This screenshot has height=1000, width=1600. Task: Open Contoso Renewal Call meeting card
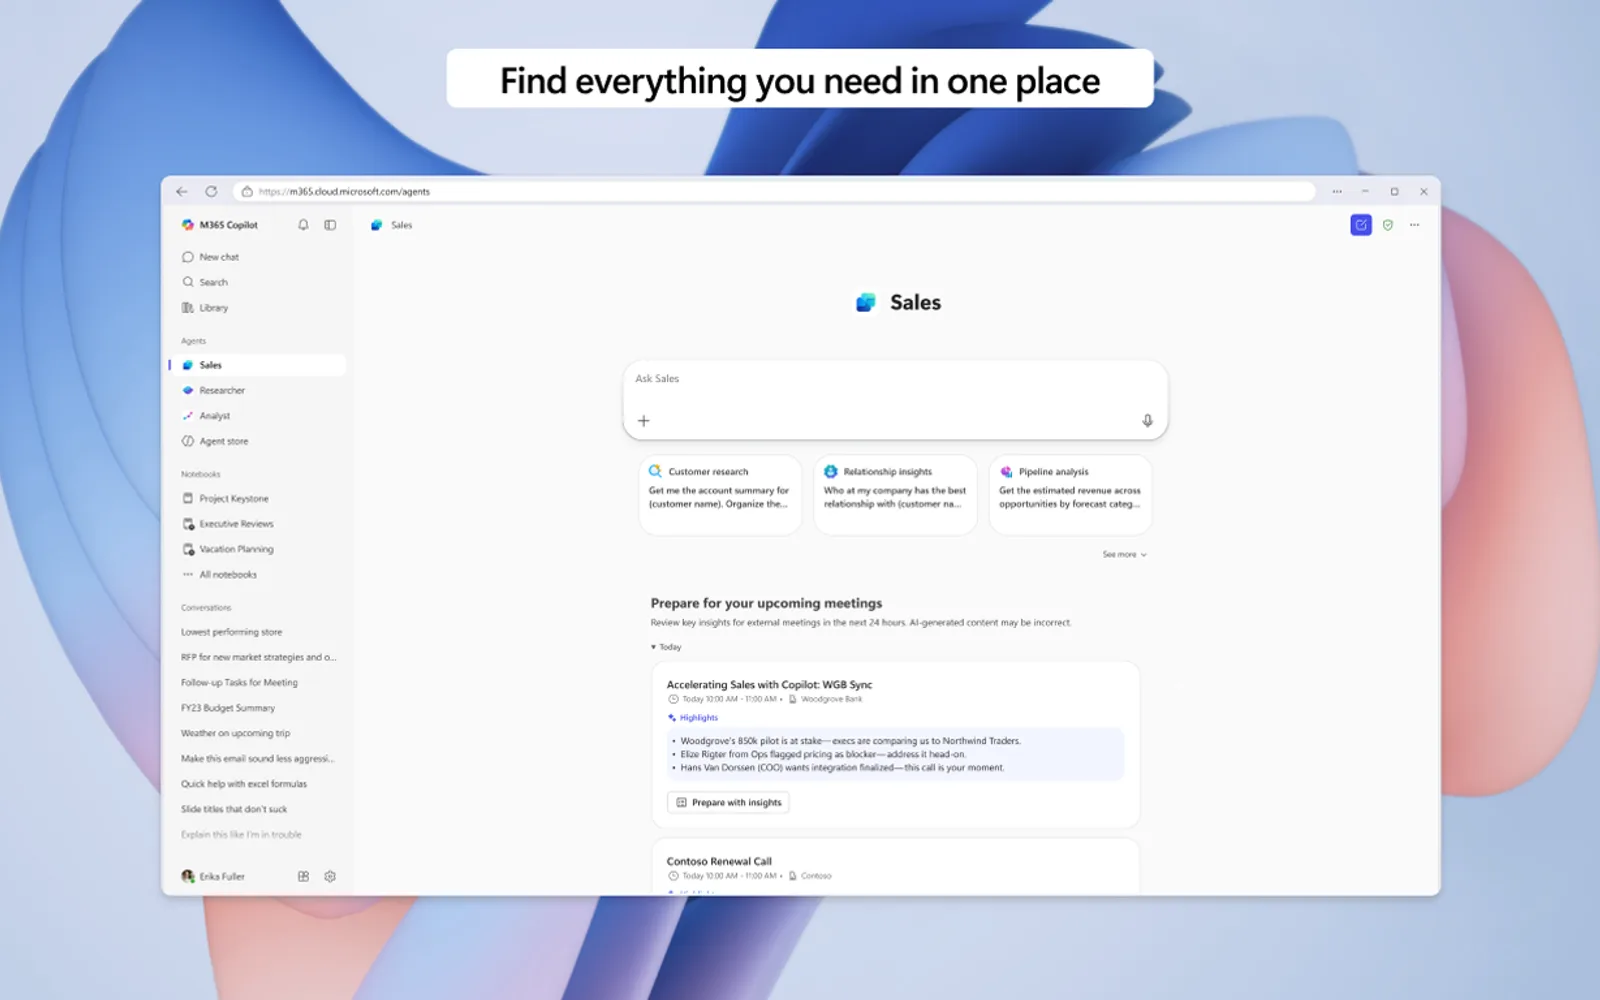[x=895, y=866]
